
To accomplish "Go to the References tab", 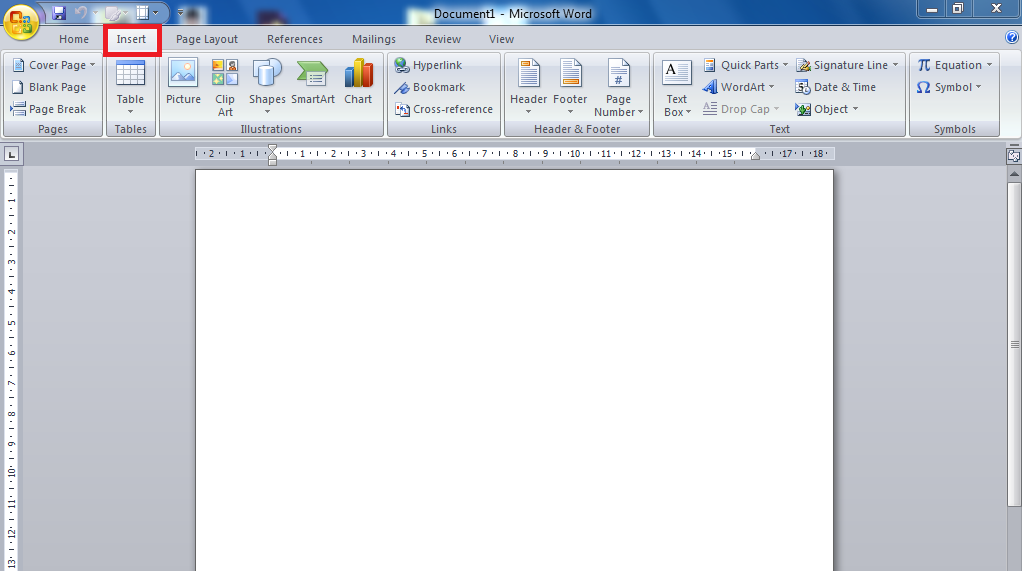I will (295, 39).
